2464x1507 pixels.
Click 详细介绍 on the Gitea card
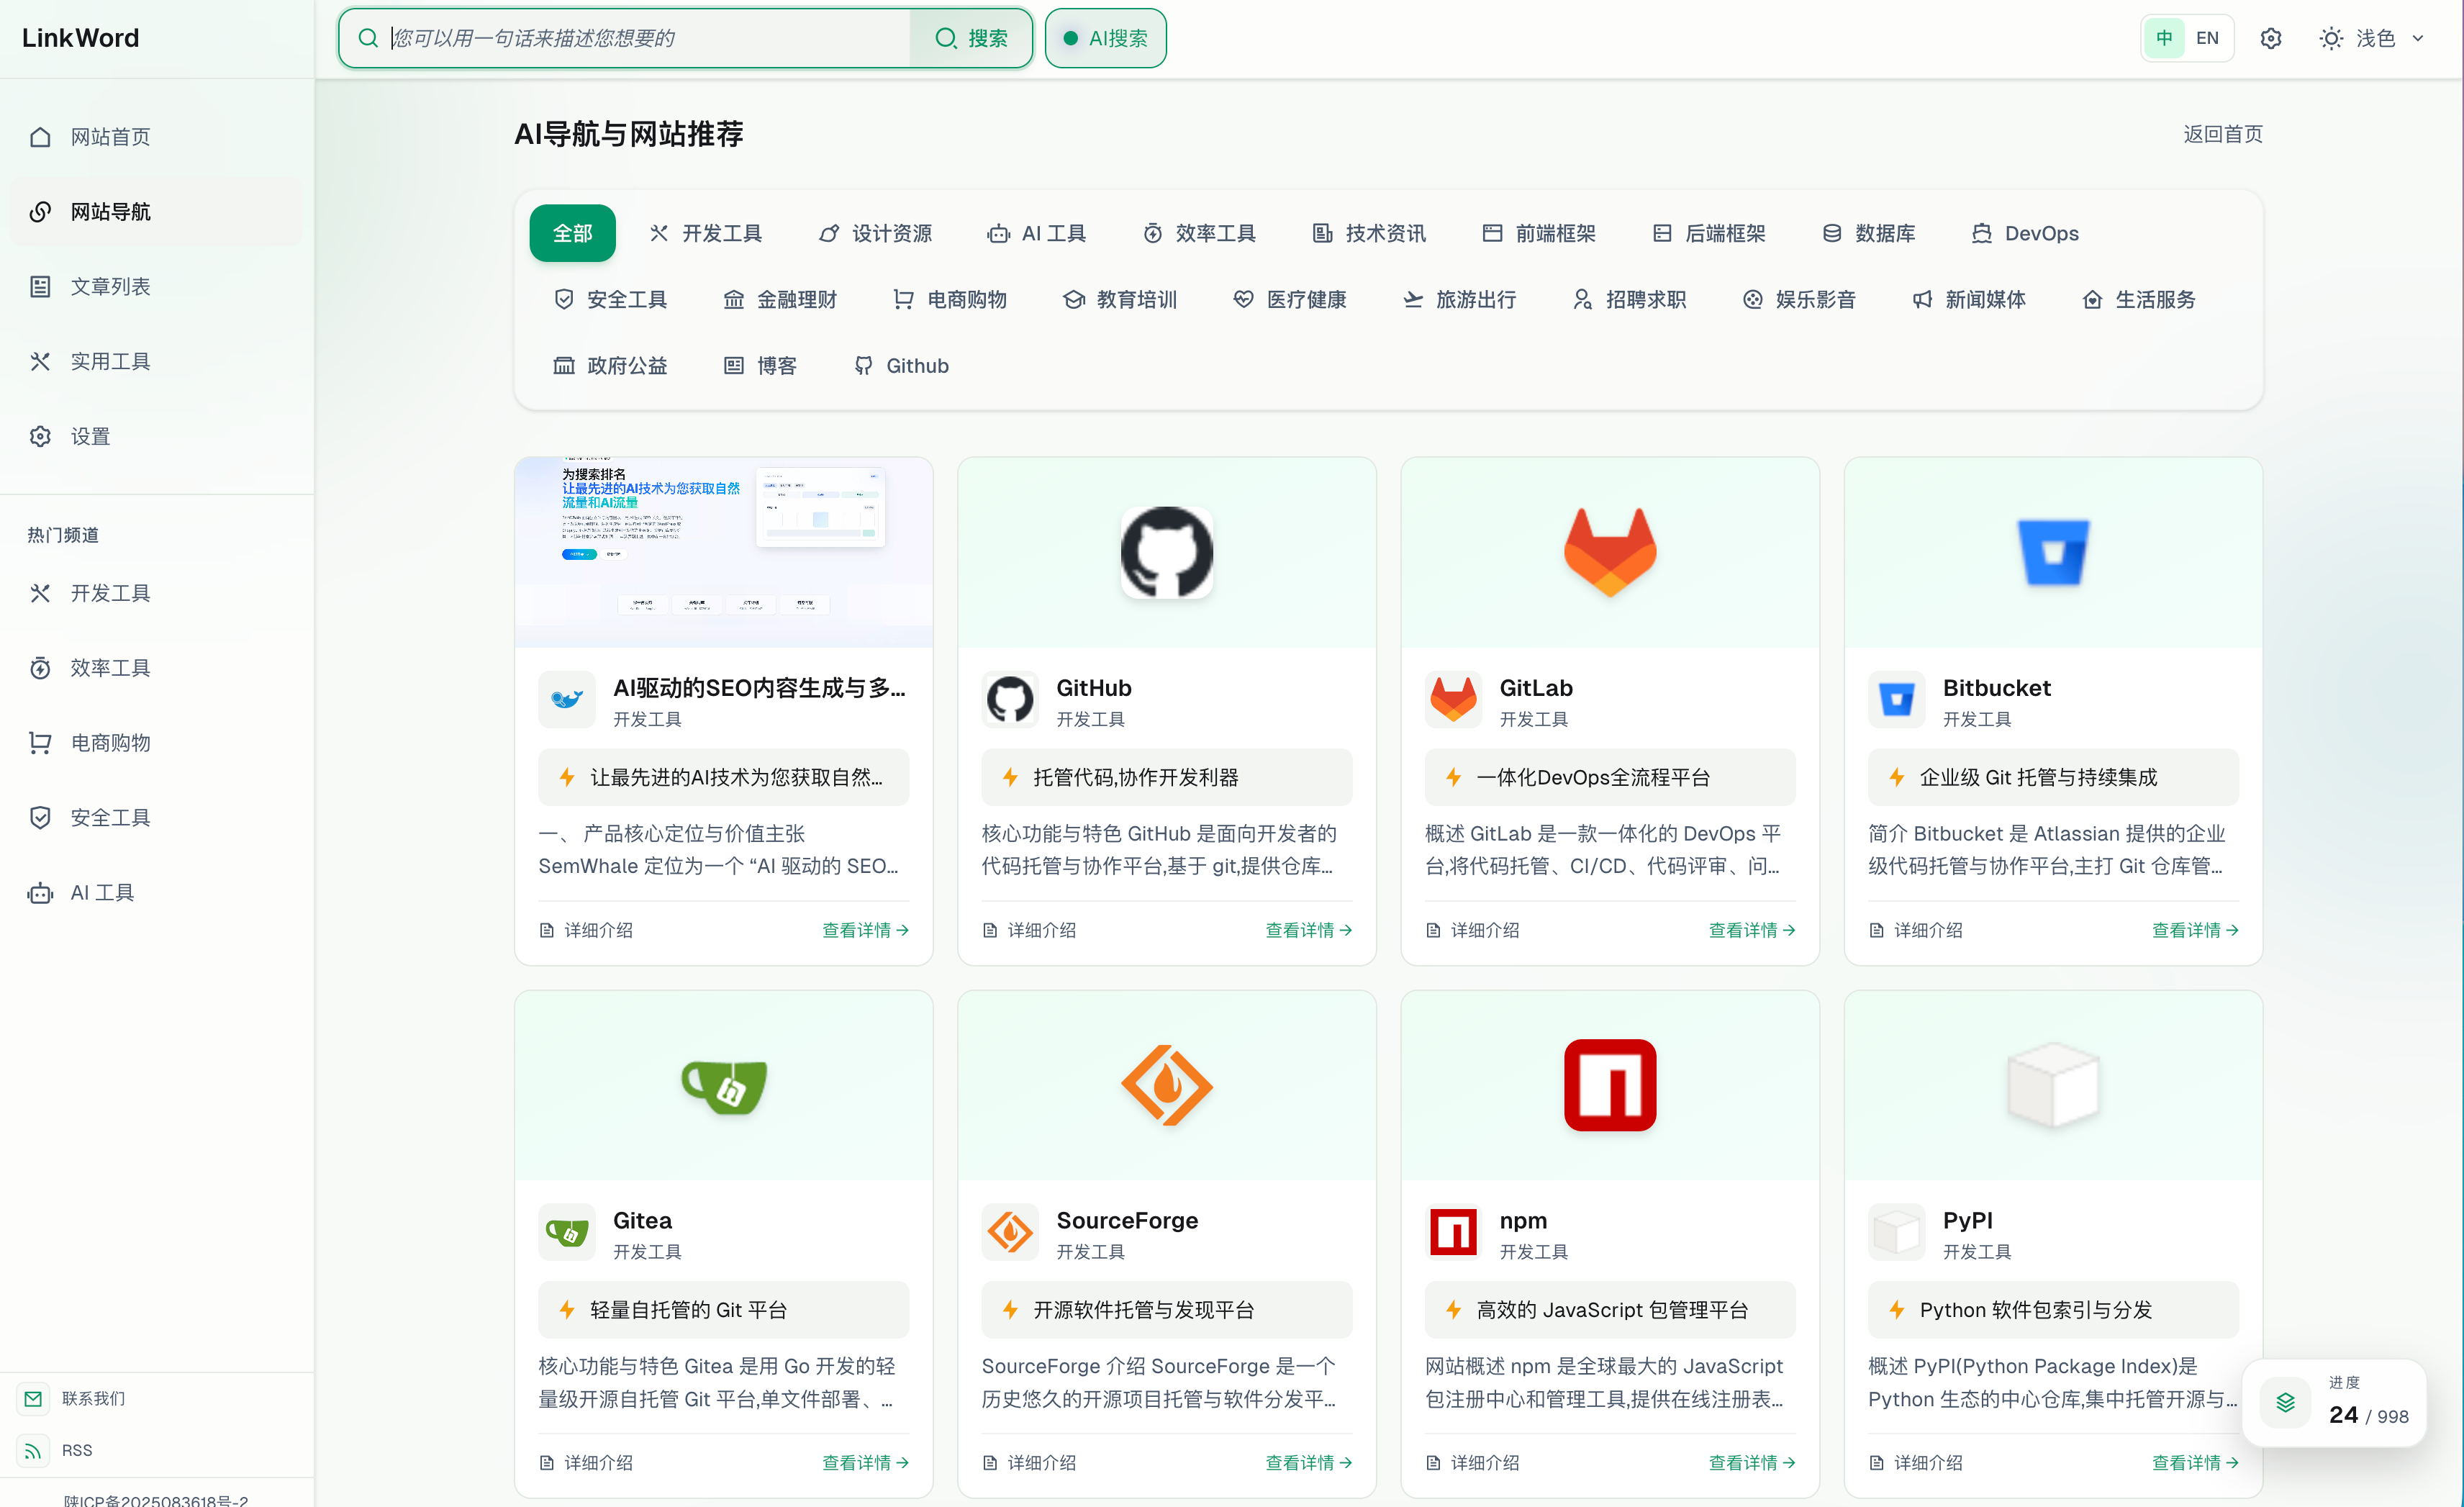coord(586,1462)
